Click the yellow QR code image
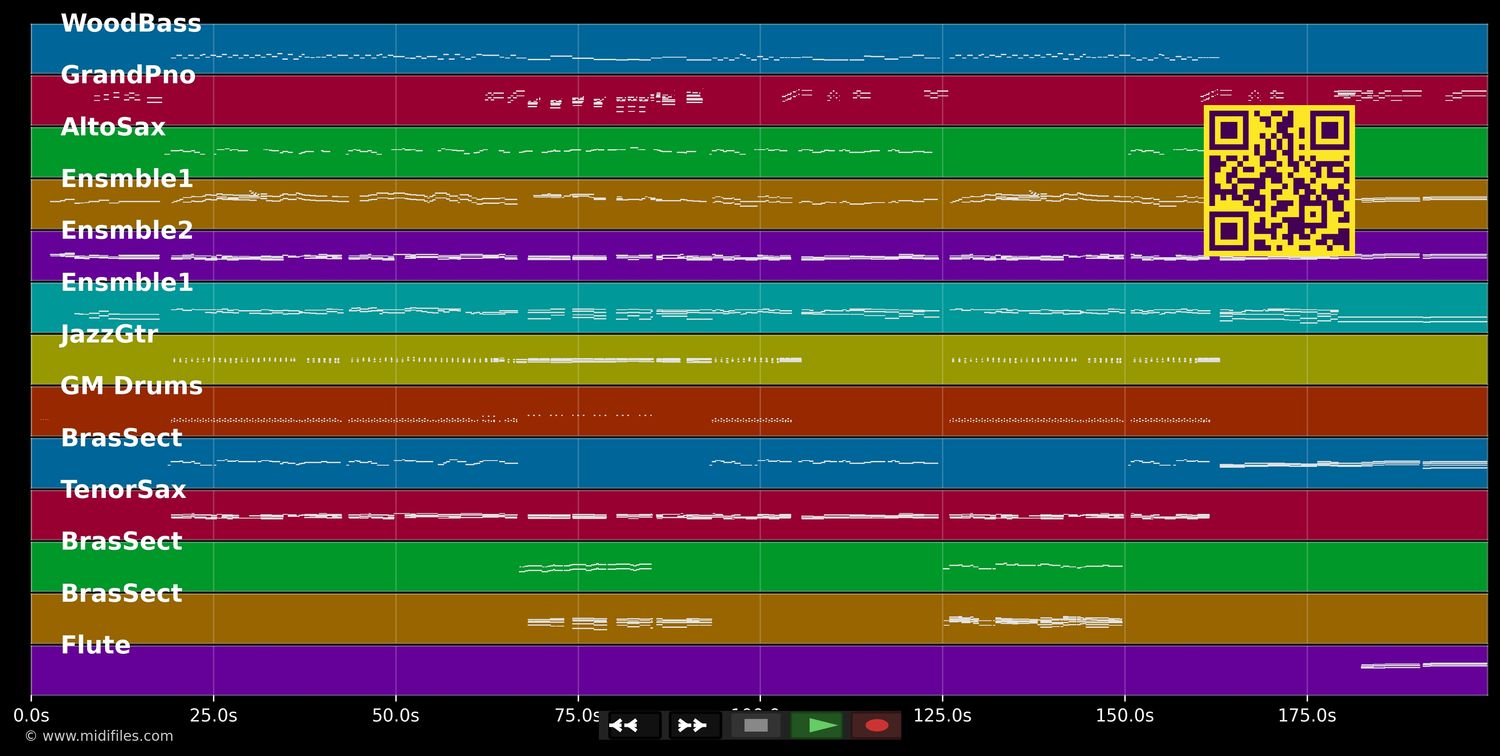Viewport: 1500px width, 756px height. [1279, 180]
